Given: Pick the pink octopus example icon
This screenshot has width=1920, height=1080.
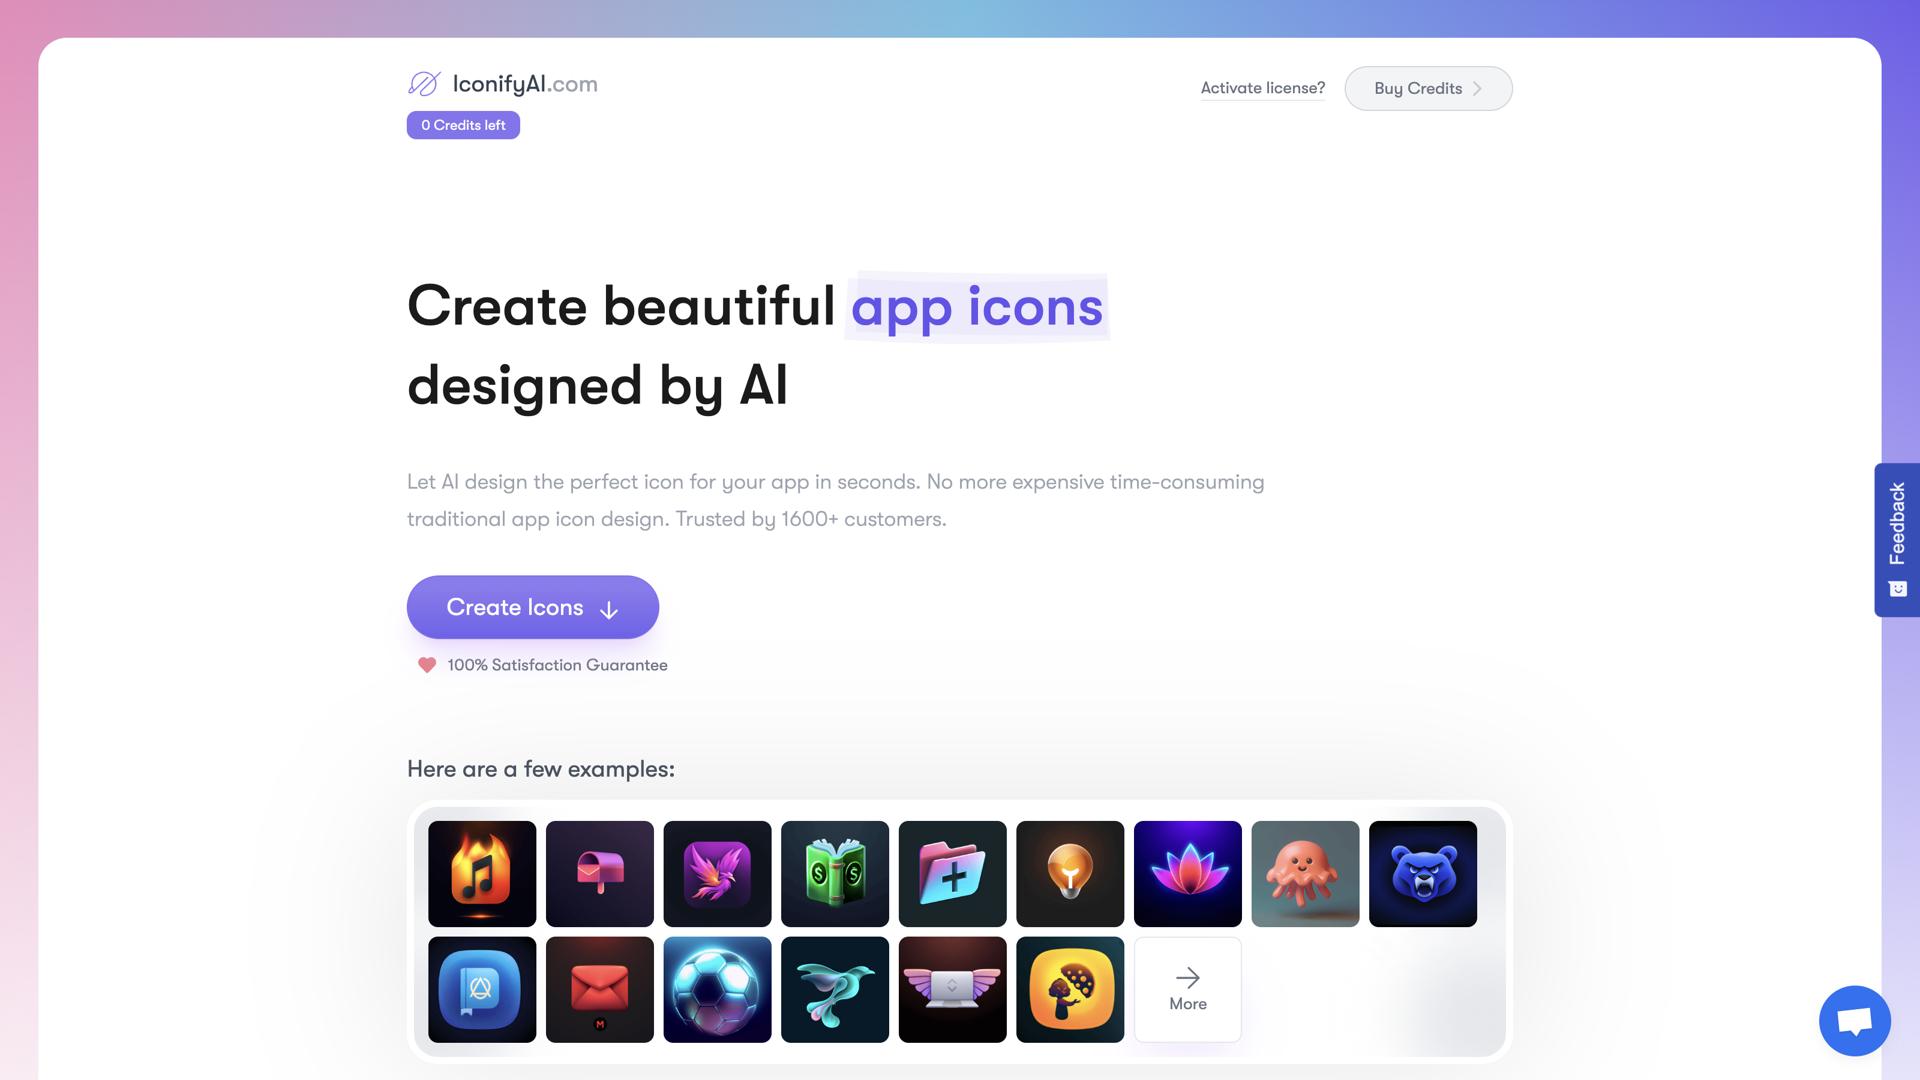Looking at the screenshot, I should pos(1305,874).
